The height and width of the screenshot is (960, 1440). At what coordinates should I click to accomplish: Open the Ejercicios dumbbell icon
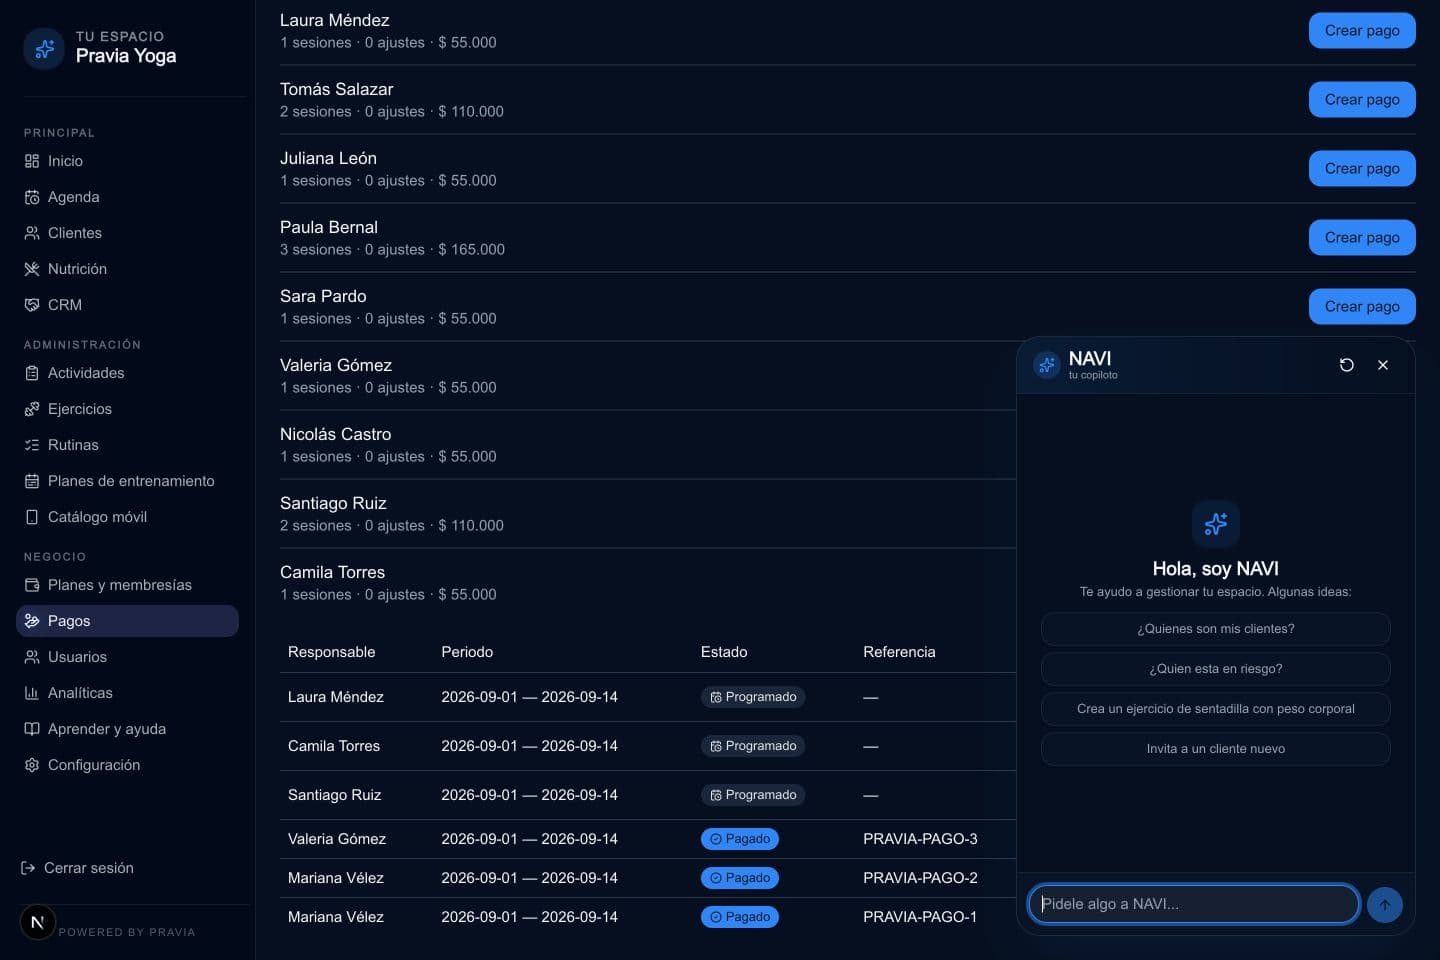coord(32,409)
